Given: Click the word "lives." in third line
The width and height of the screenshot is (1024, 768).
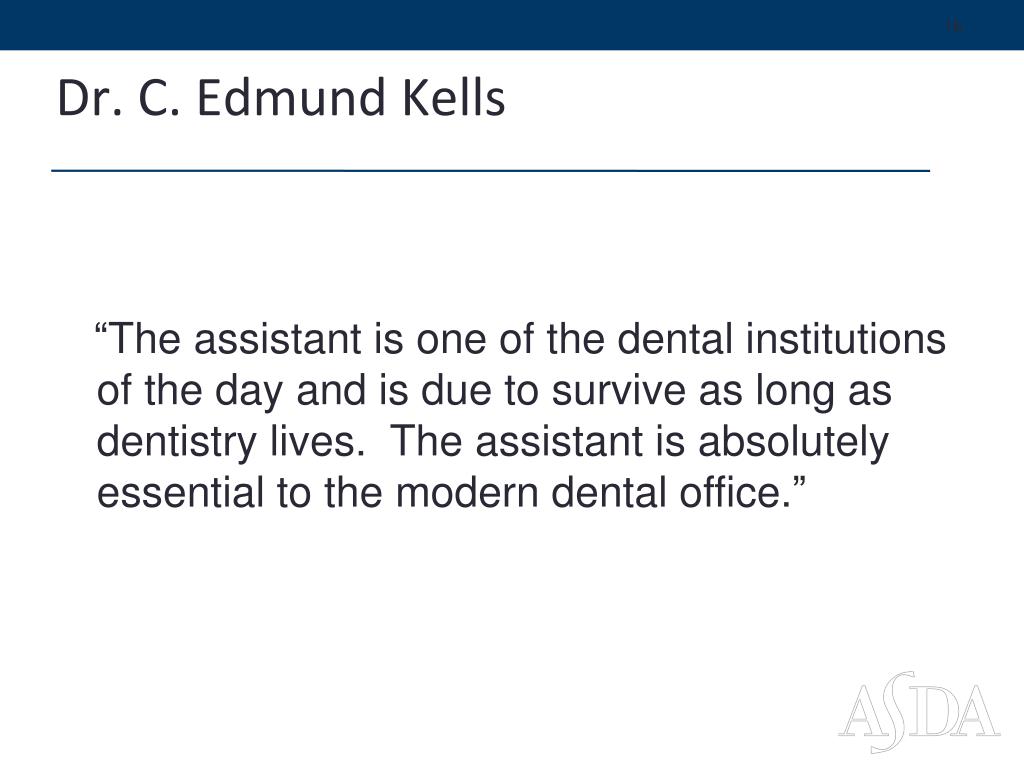Looking at the screenshot, I should coord(317,442).
